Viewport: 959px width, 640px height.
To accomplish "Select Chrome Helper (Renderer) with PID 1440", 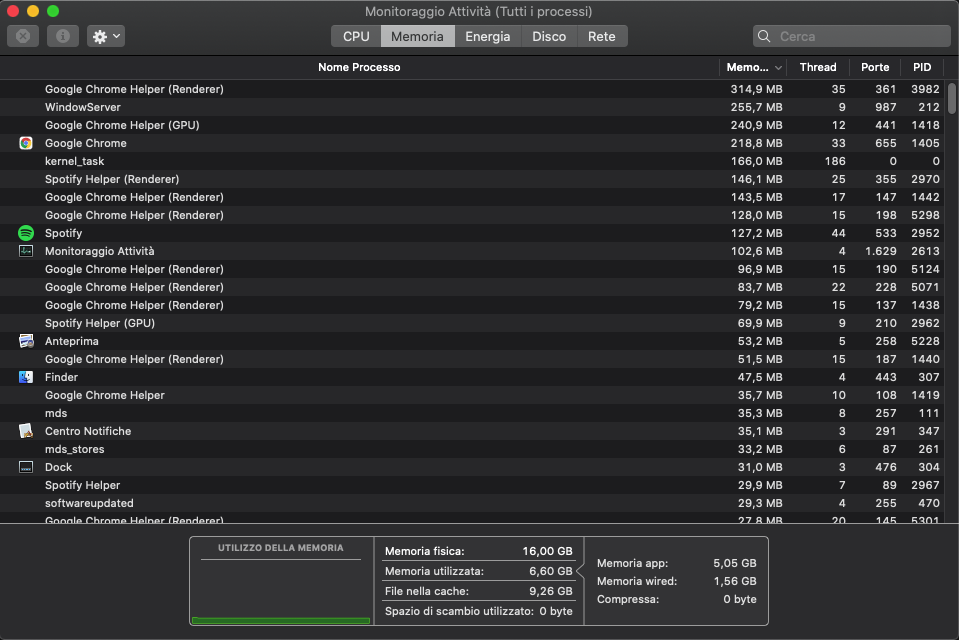I will click(472, 359).
